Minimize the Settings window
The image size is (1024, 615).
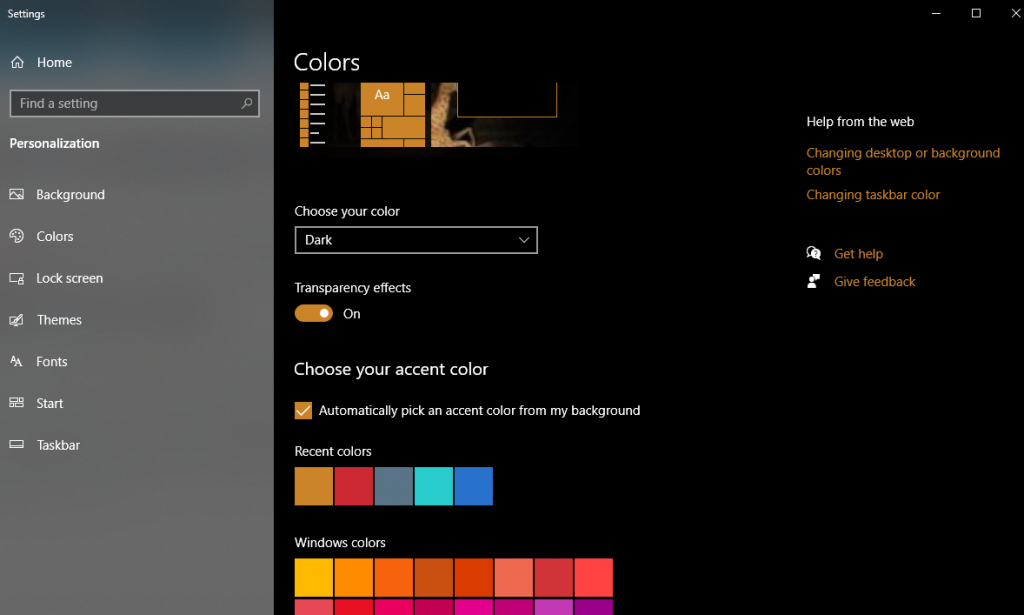(936, 13)
